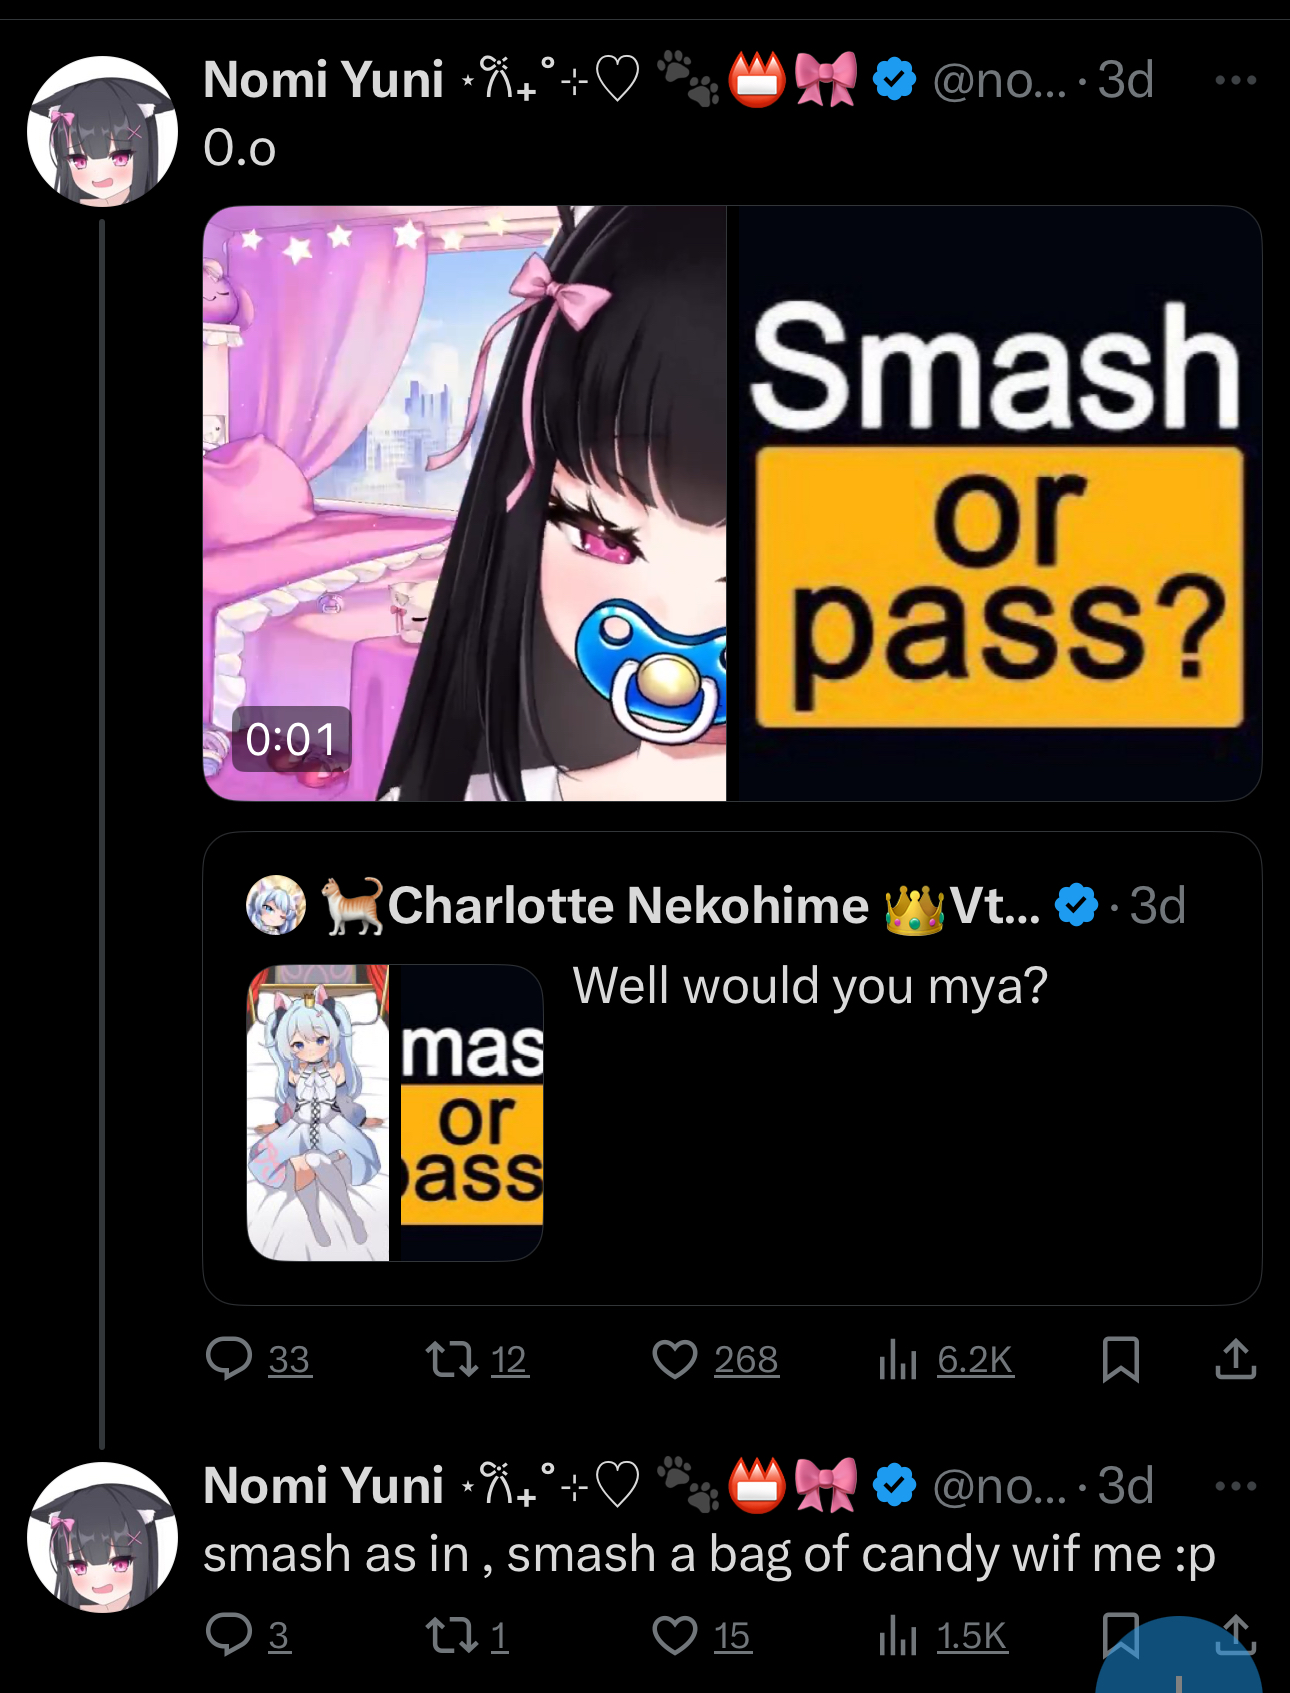Image resolution: width=1290 pixels, height=1693 pixels.
Task: Tap the Nomi Yuni display name on top tweet
Action: 323,80
